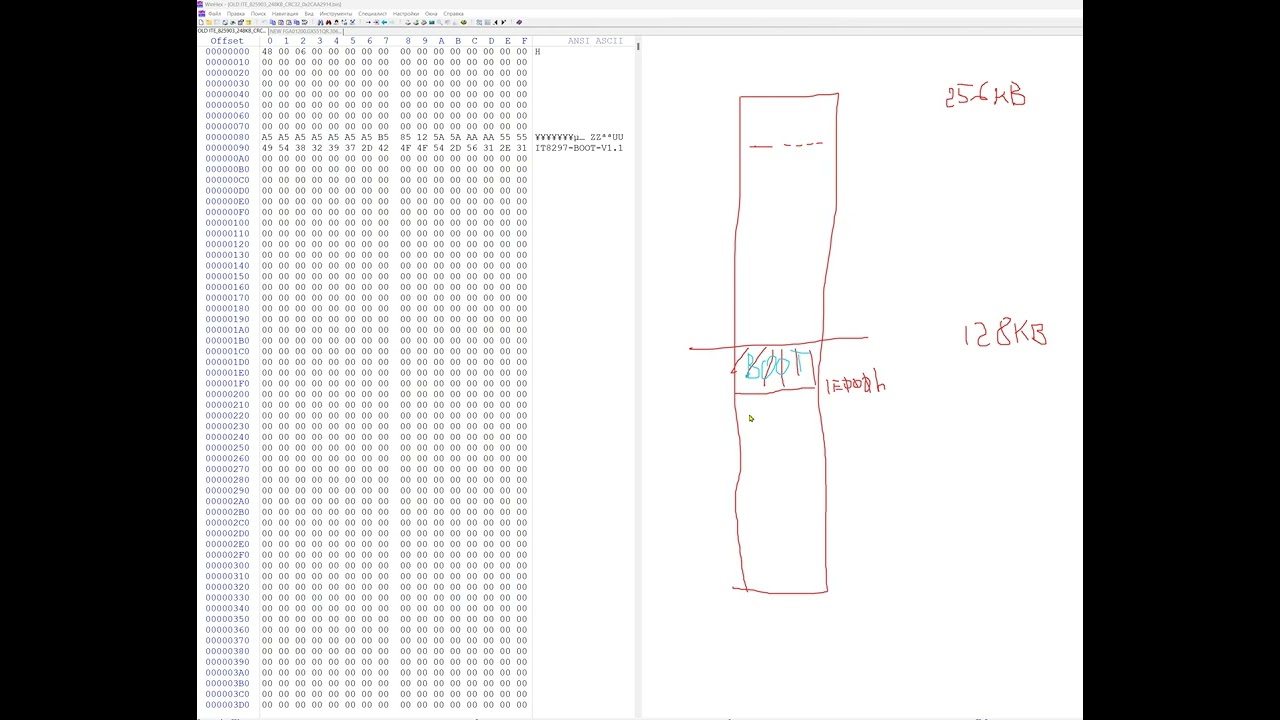Switch to the NEW FGA01200 file tab
This screenshot has height=720, width=1280.
point(306,31)
